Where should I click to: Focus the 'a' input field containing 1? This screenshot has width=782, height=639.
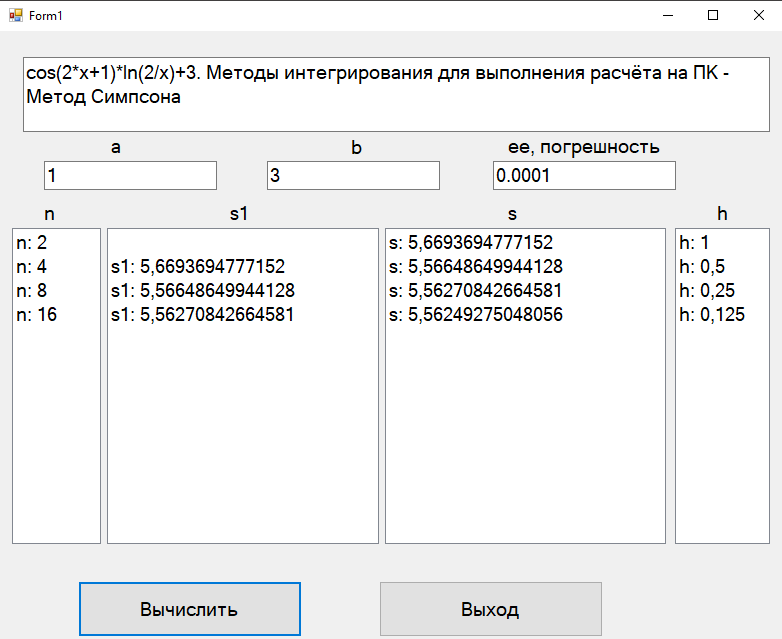point(130,176)
